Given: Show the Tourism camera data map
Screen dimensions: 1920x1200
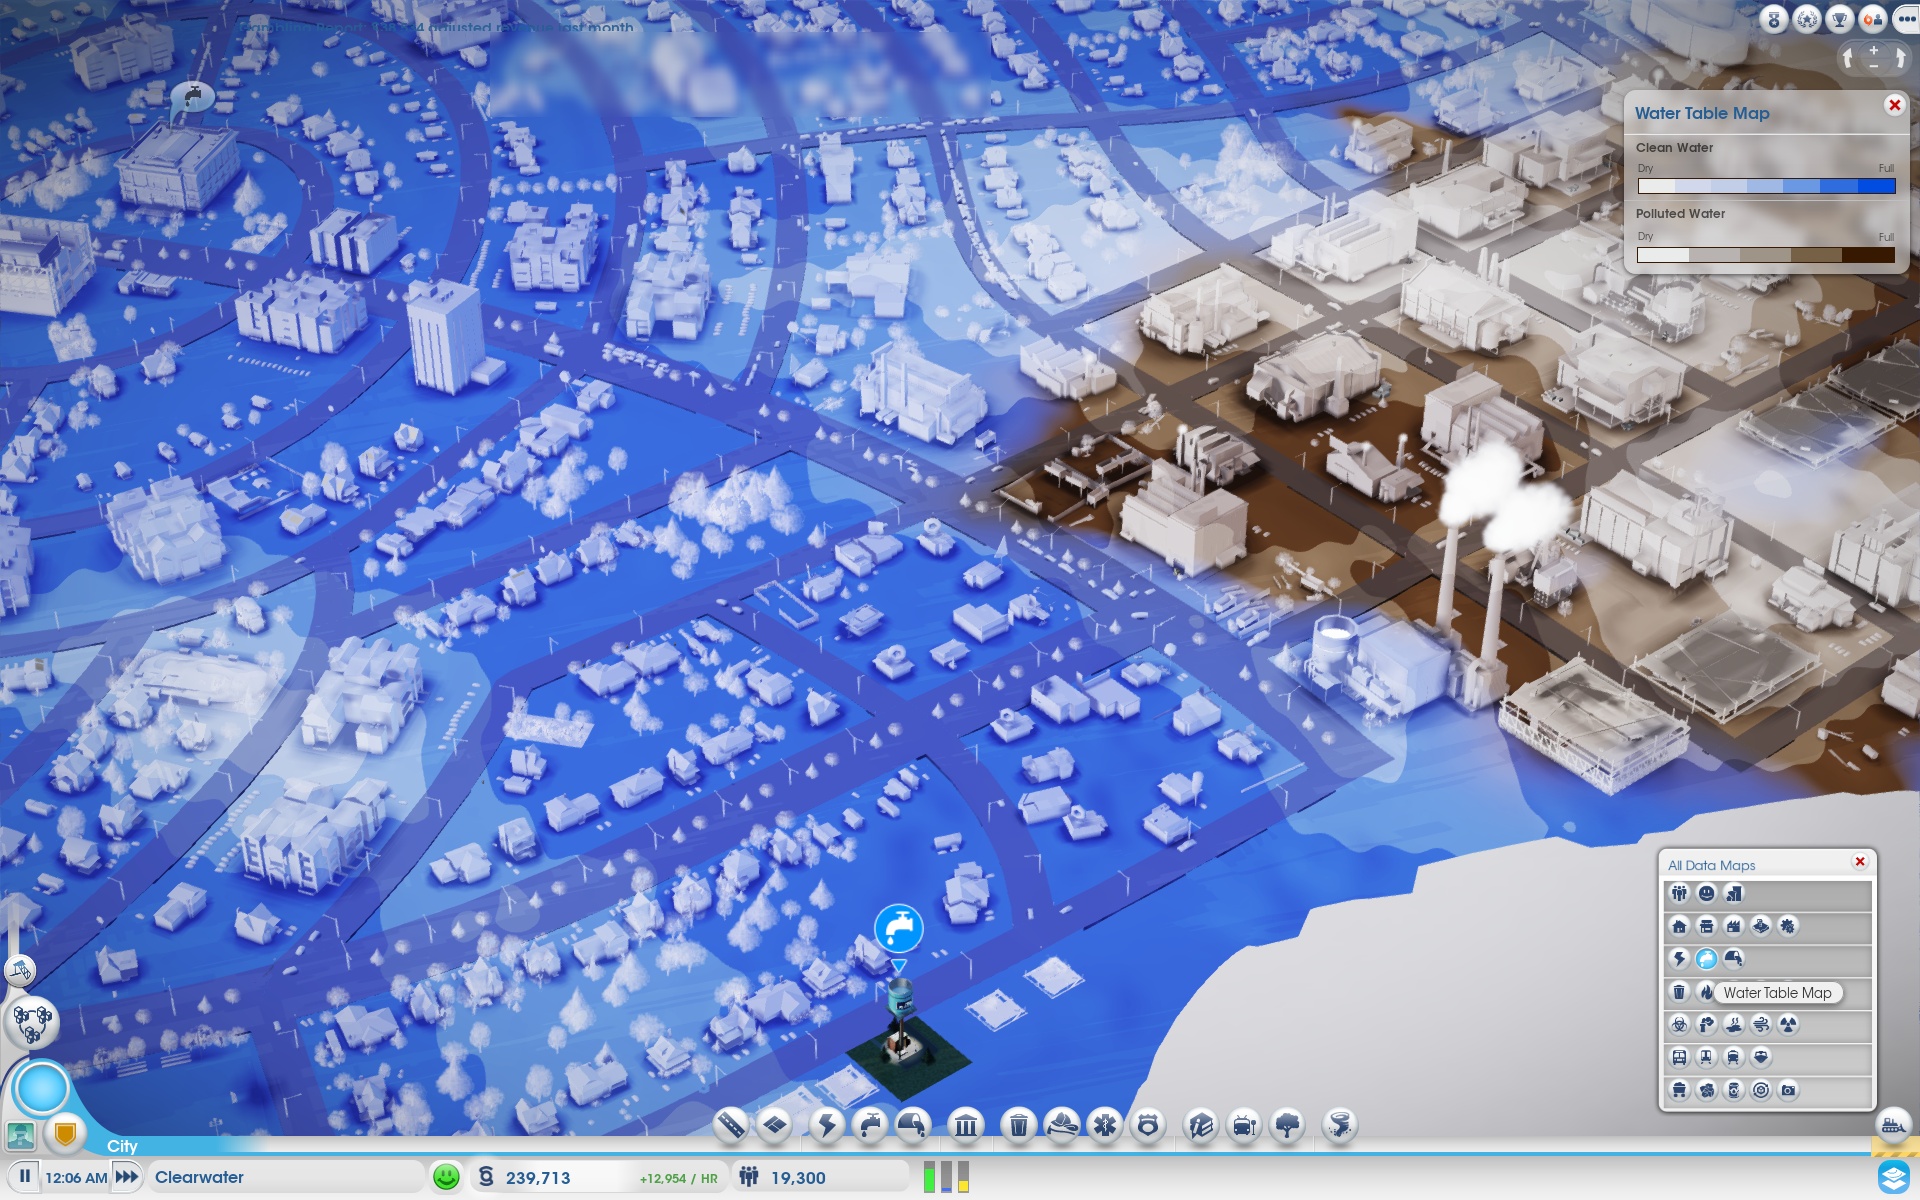Looking at the screenshot, I should pos(1788,1090).
